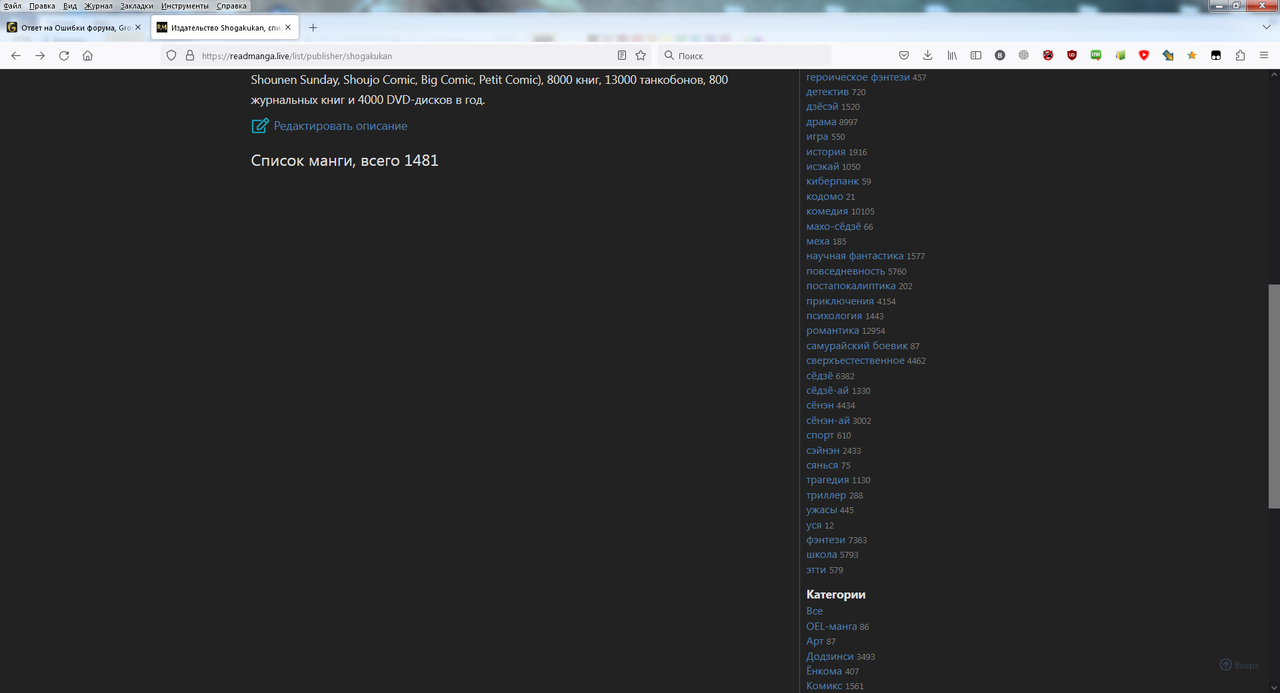Image resolution: width=1280 pixels, height=693 pixels.
Task: Click the readmanga.live address bar
Action: click(x=405, y=56)
